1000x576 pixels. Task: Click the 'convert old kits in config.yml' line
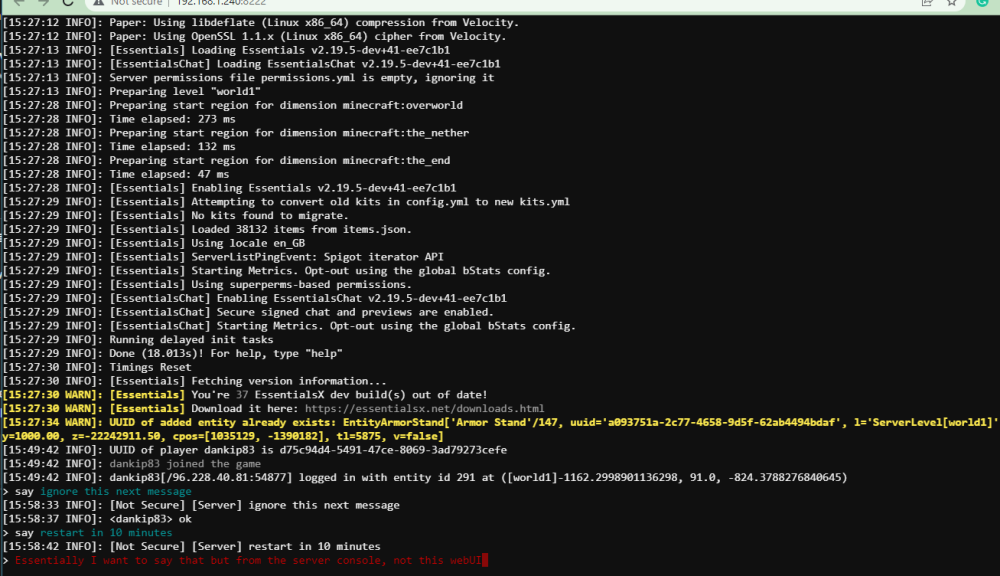(x=286, y=202)
